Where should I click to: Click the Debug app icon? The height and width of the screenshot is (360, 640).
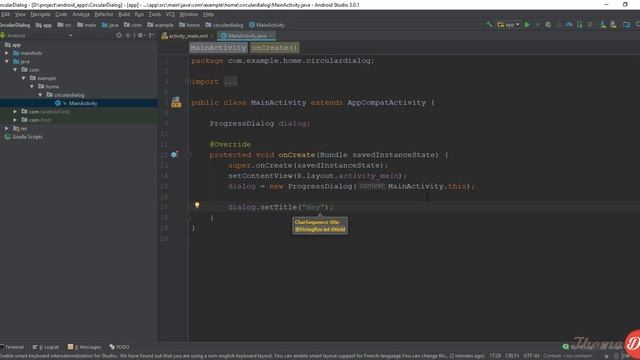pos(548,25)
